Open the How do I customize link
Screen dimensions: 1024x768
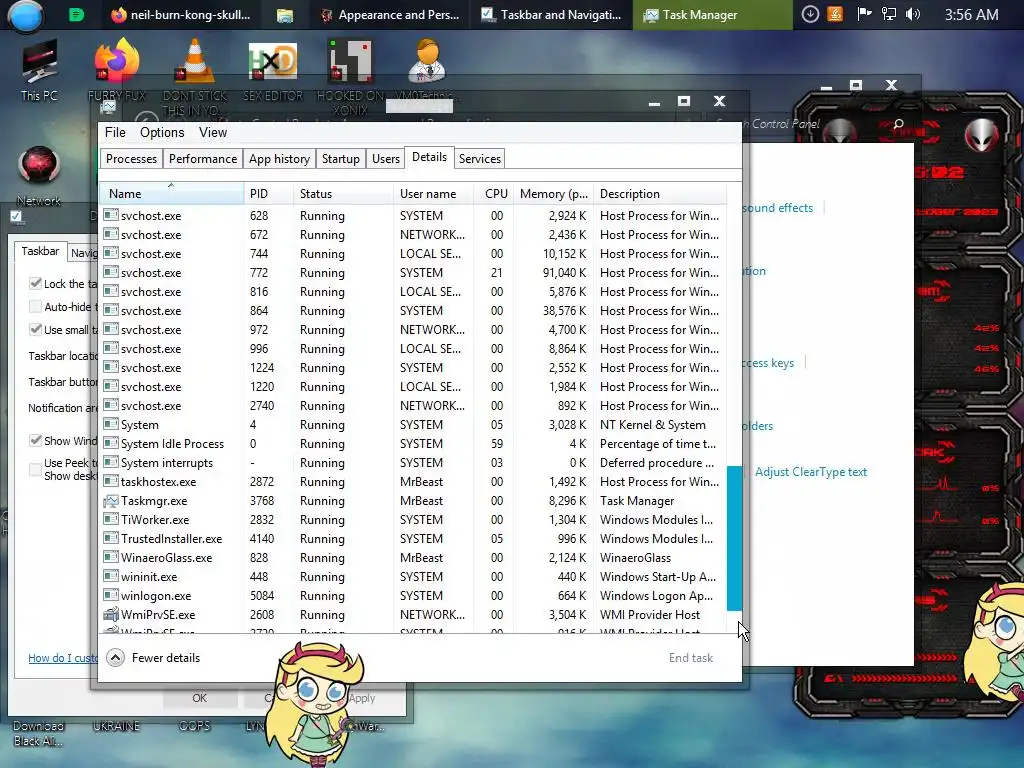(x=63, y=658)
